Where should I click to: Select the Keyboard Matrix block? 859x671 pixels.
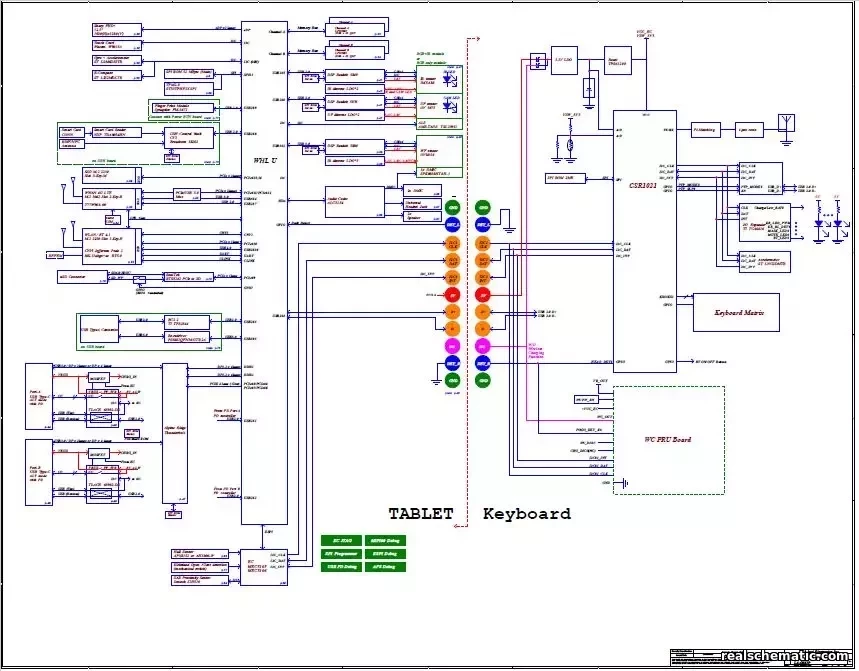coord(736,313)
